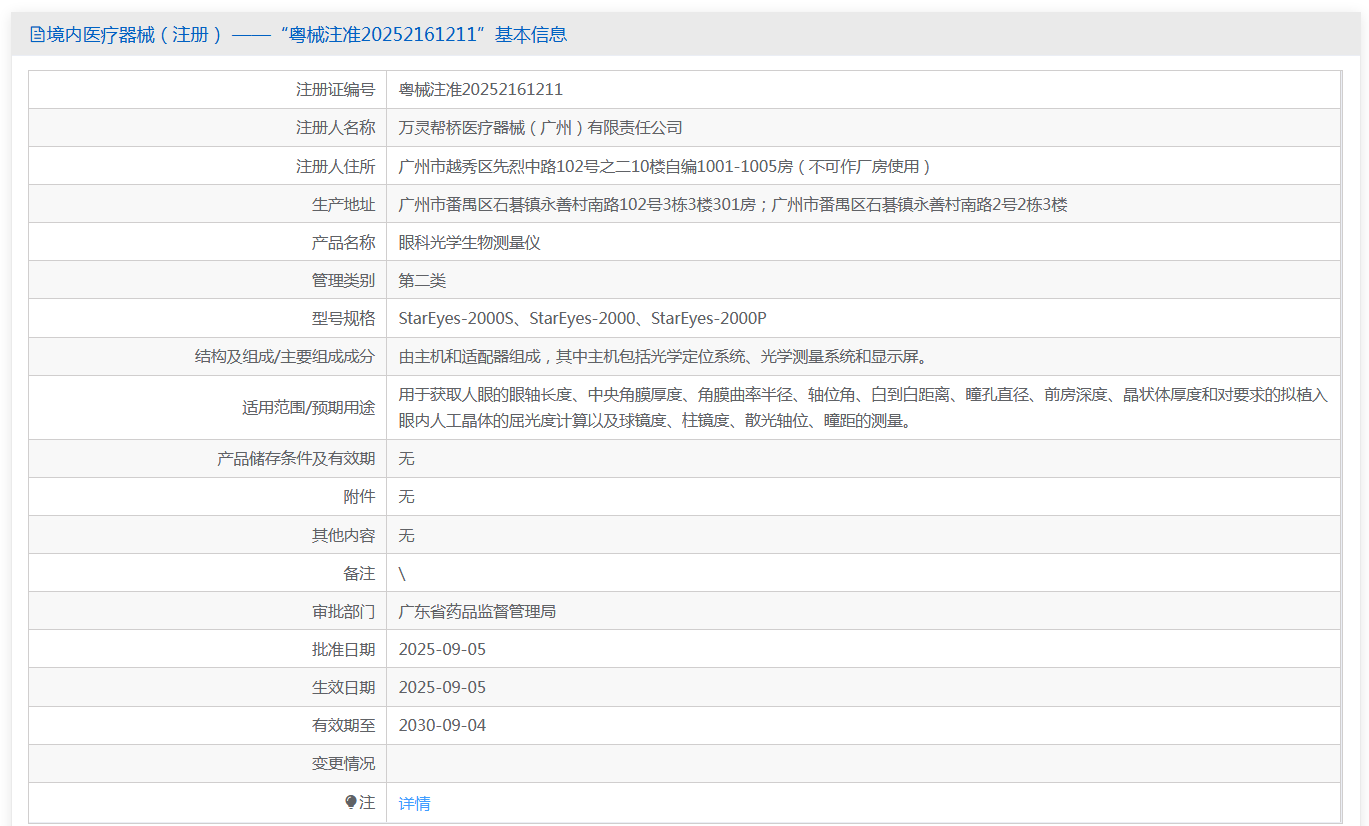Click product name 眼科光学生物测量仪
Image resolution: width=1369 pixels, height=826 pixels.
pos(469,242)
